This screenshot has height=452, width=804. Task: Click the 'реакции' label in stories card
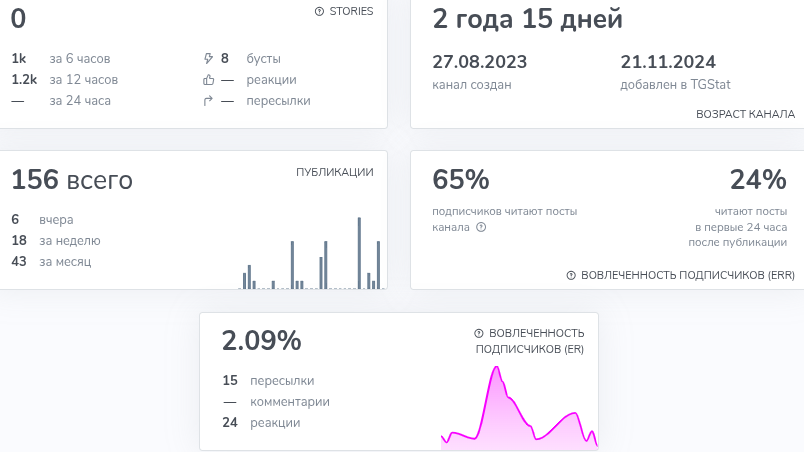point(271,80)
